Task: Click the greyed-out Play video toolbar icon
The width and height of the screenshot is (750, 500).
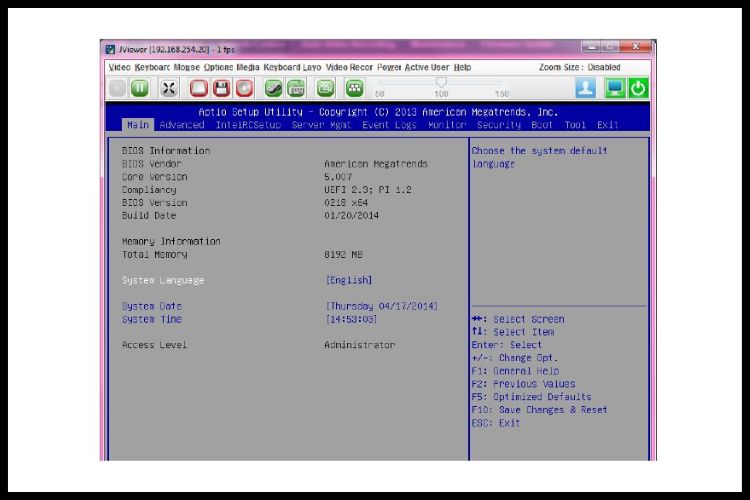Action: click(117, 88)
